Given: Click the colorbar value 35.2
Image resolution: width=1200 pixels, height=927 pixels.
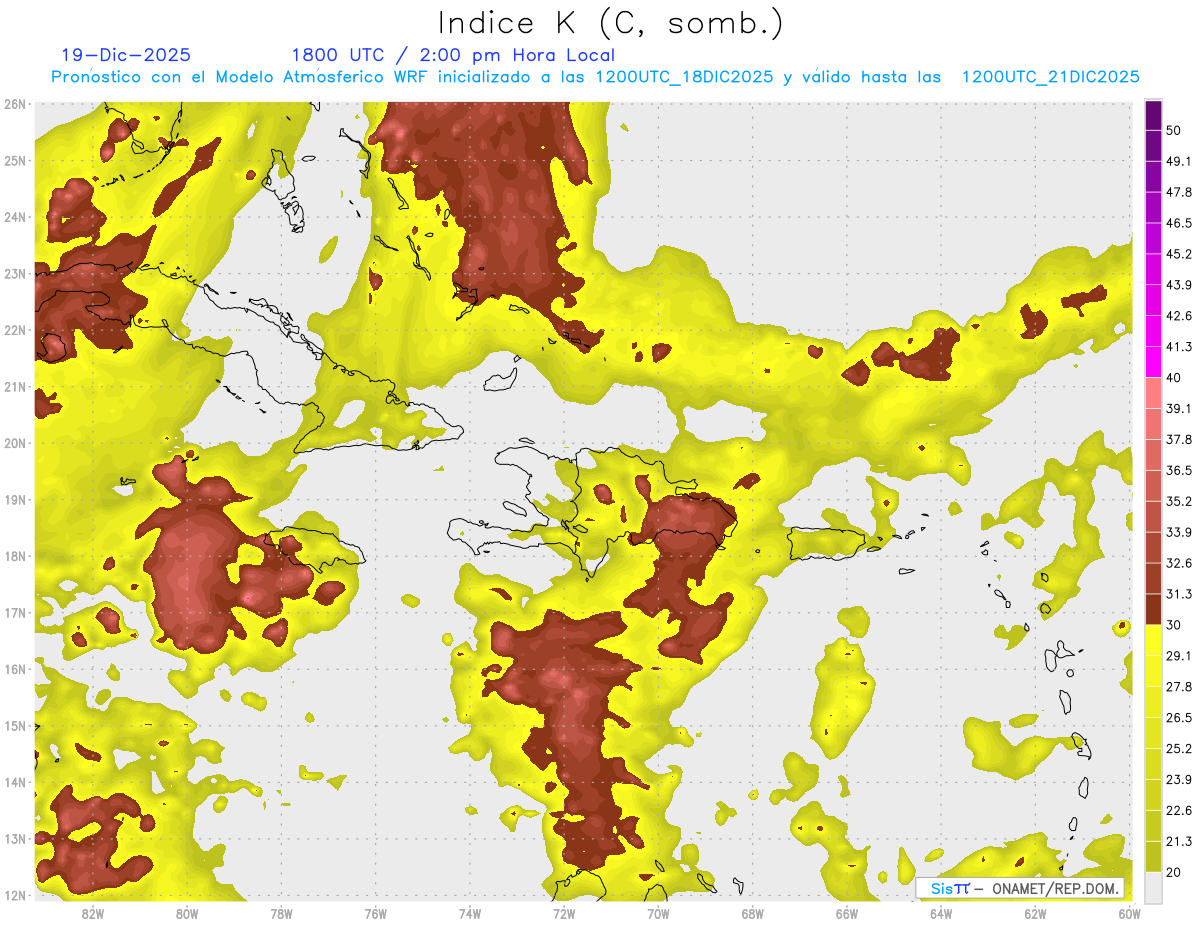Looking at the screenshot, I should click(1180, 501).
